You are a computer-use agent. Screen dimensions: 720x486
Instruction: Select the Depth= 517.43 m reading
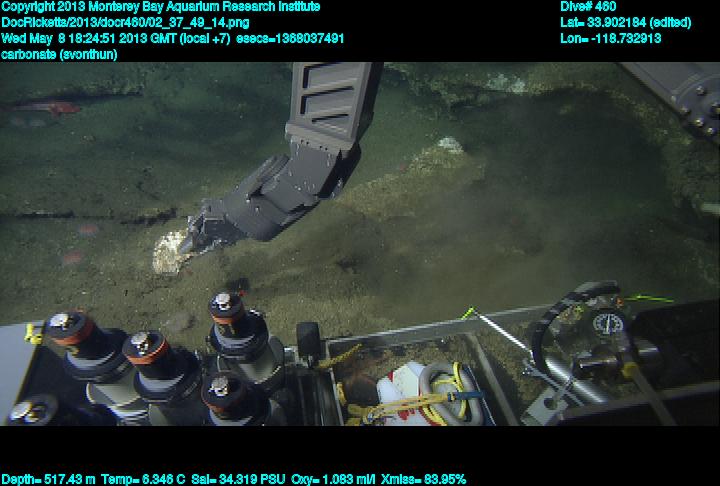pos(48,480)
